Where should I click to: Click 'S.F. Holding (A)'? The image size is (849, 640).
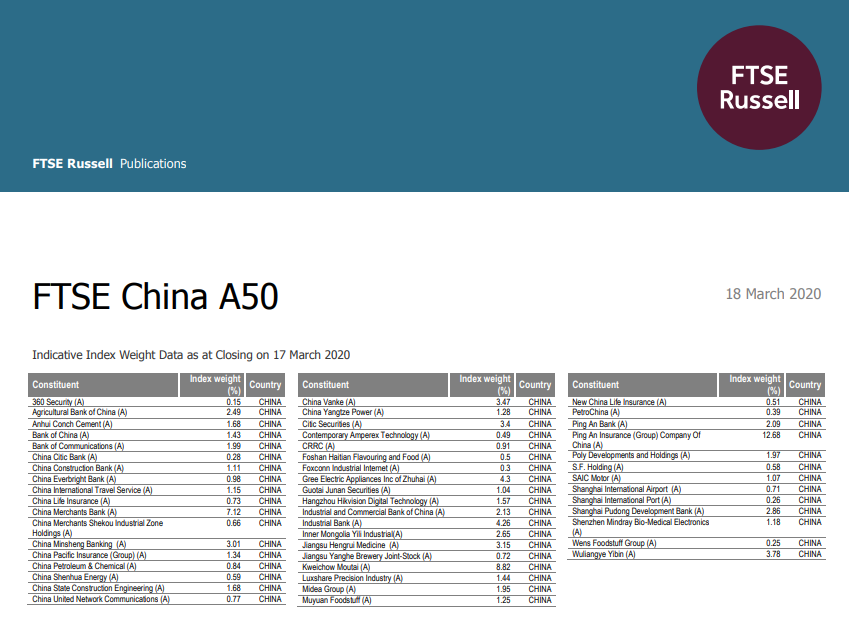pos(598,467)
